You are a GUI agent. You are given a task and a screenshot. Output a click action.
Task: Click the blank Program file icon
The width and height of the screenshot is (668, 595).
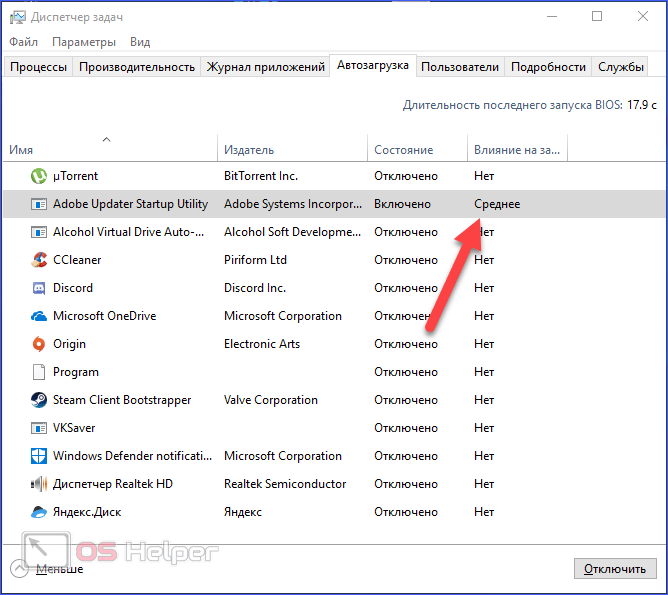click(39, 372)
